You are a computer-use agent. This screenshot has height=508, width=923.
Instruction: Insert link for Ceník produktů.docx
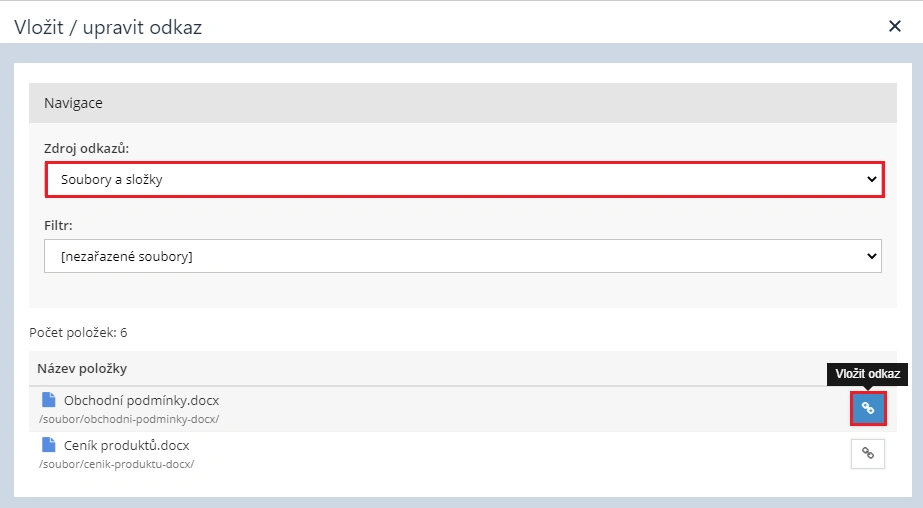point(867,453)
